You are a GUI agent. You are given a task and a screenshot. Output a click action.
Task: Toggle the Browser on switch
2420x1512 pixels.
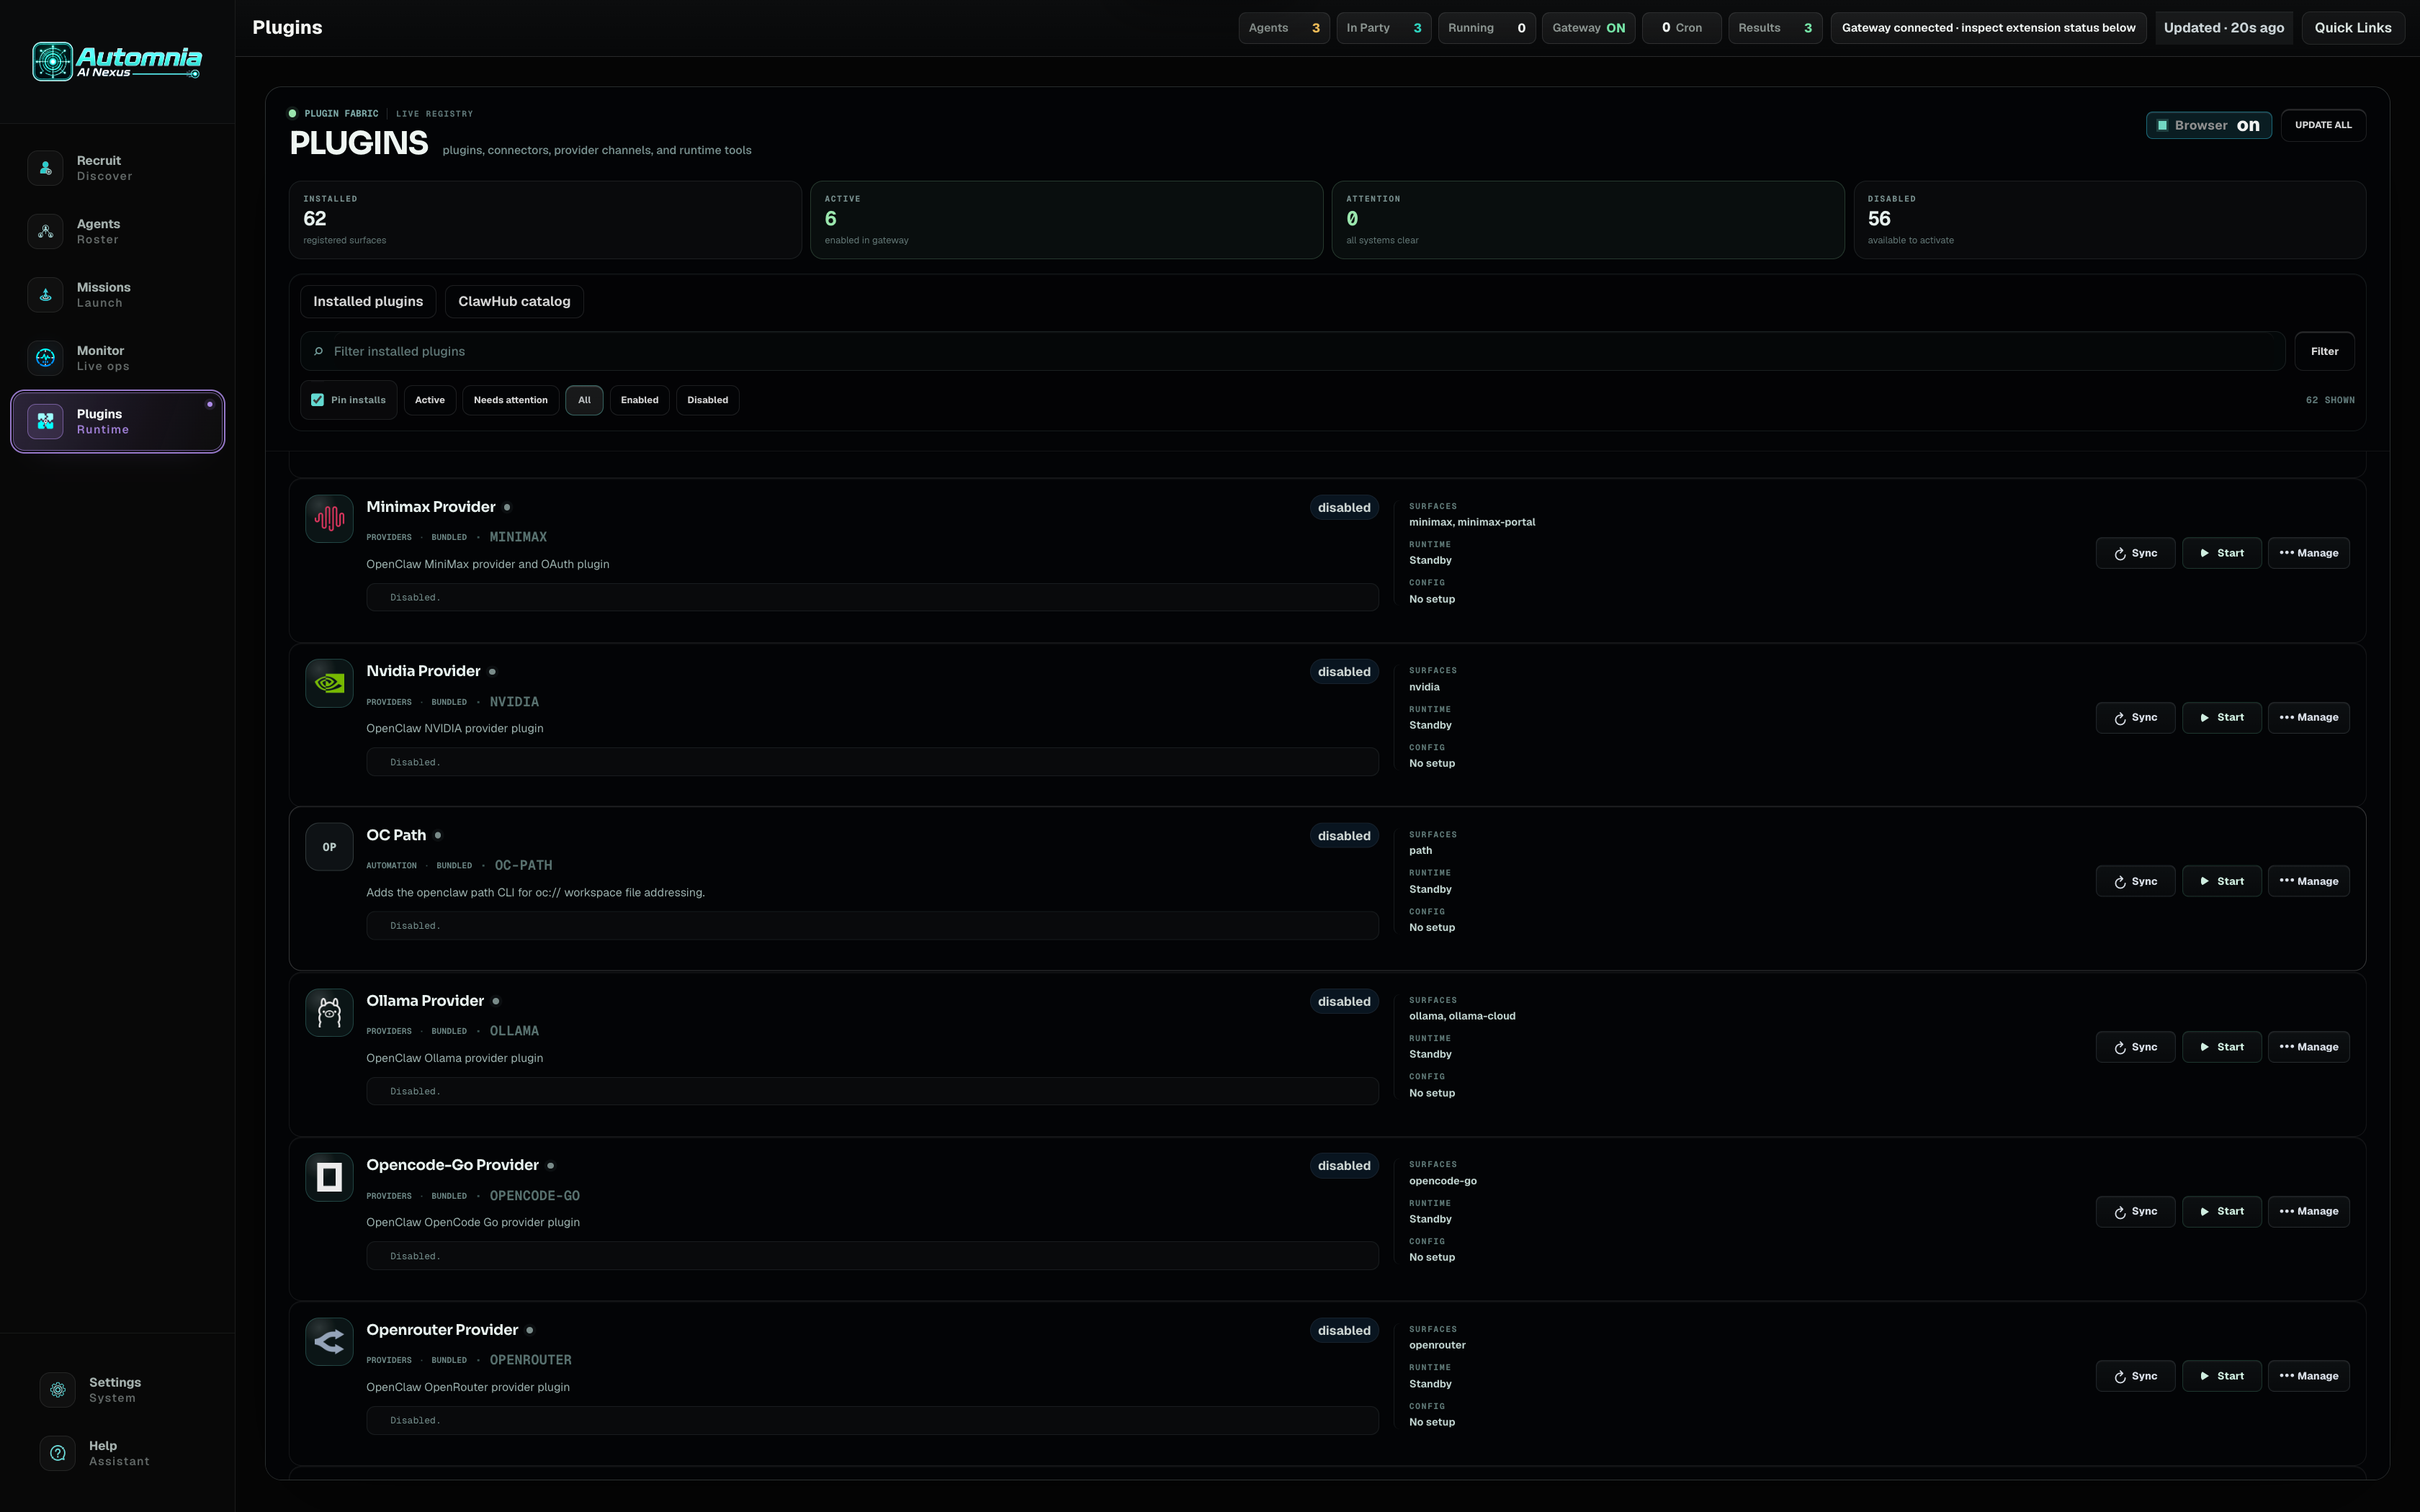coord(2208,125)
